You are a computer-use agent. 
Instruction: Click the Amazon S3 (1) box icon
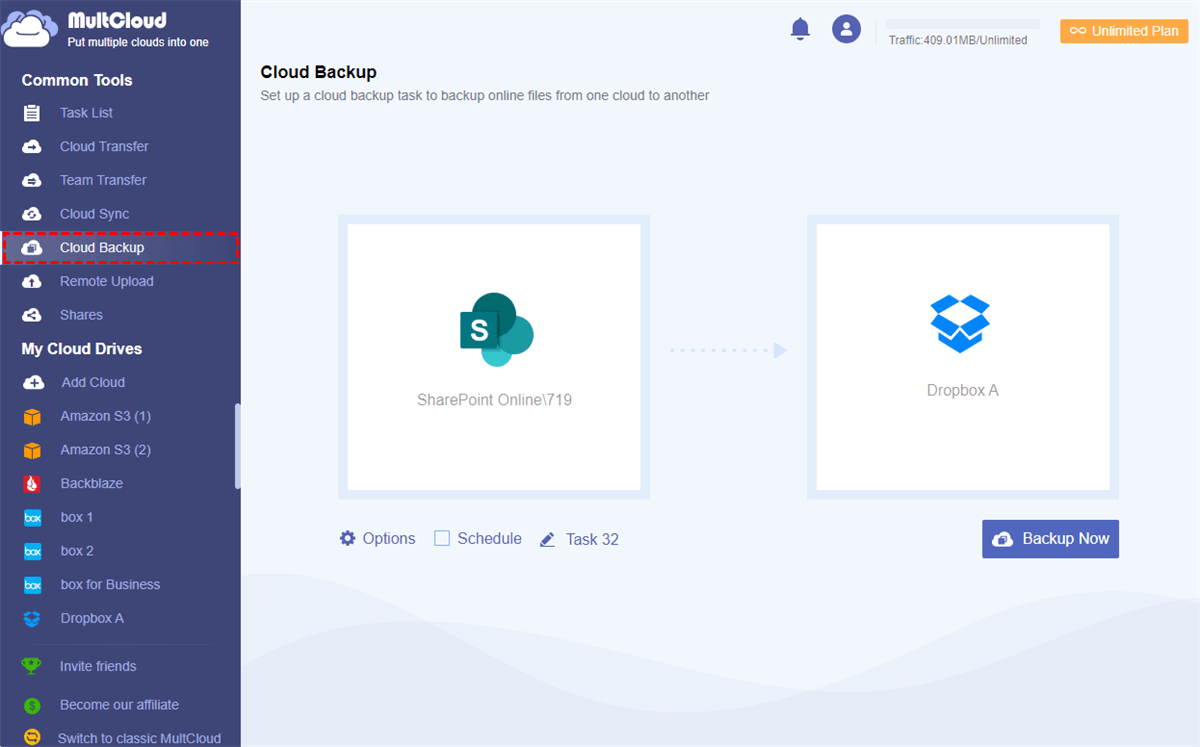tap(32, 416)
